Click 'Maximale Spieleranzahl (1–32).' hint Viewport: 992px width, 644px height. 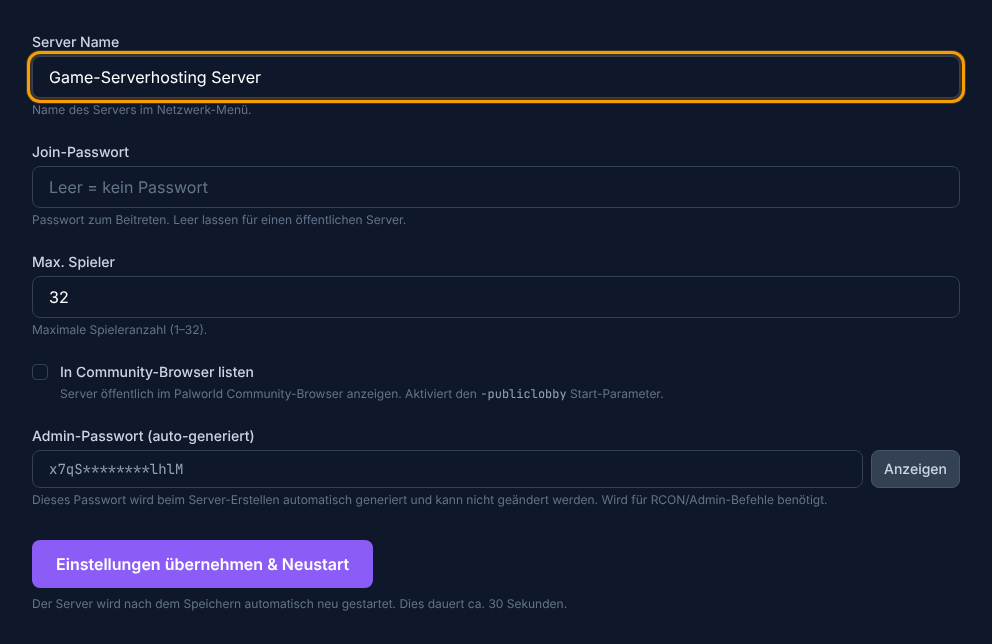click(120, 330)
